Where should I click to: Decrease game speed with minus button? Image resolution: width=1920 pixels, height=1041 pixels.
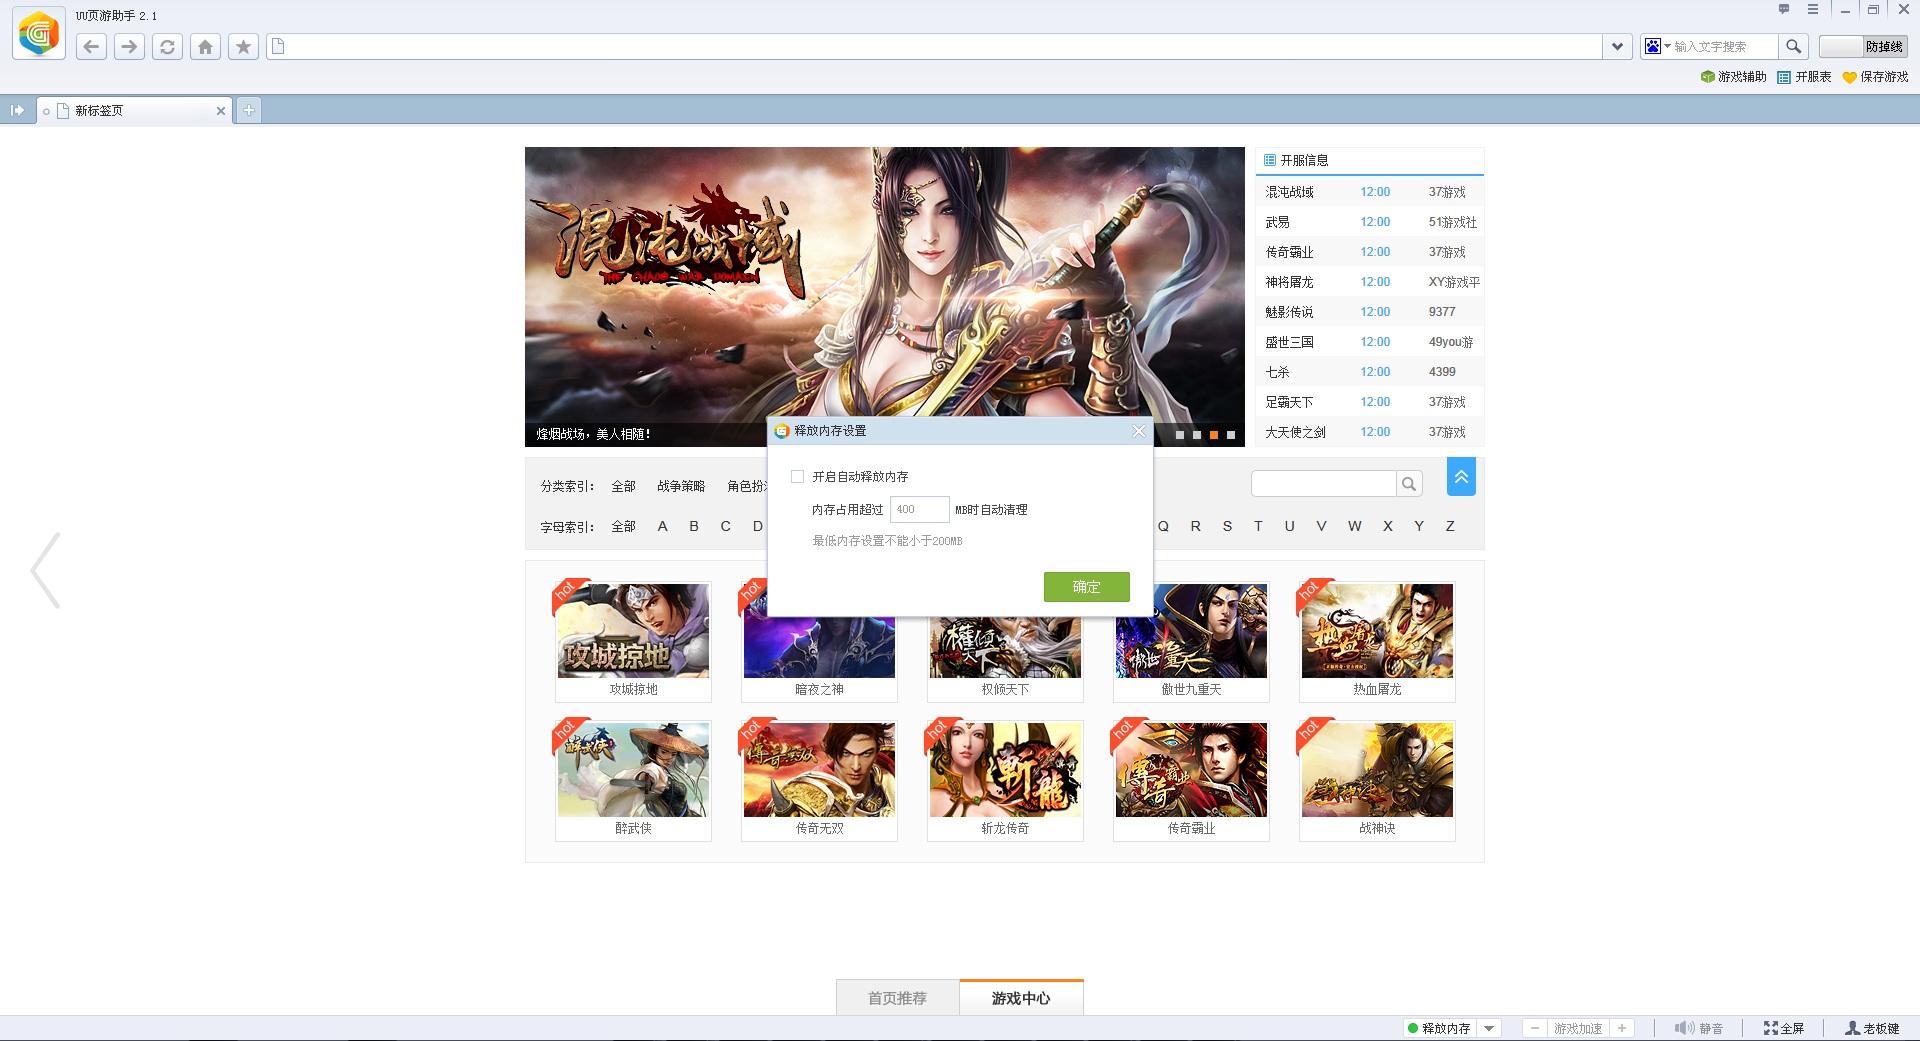pyautogui.click(x=1535, y=1028)
